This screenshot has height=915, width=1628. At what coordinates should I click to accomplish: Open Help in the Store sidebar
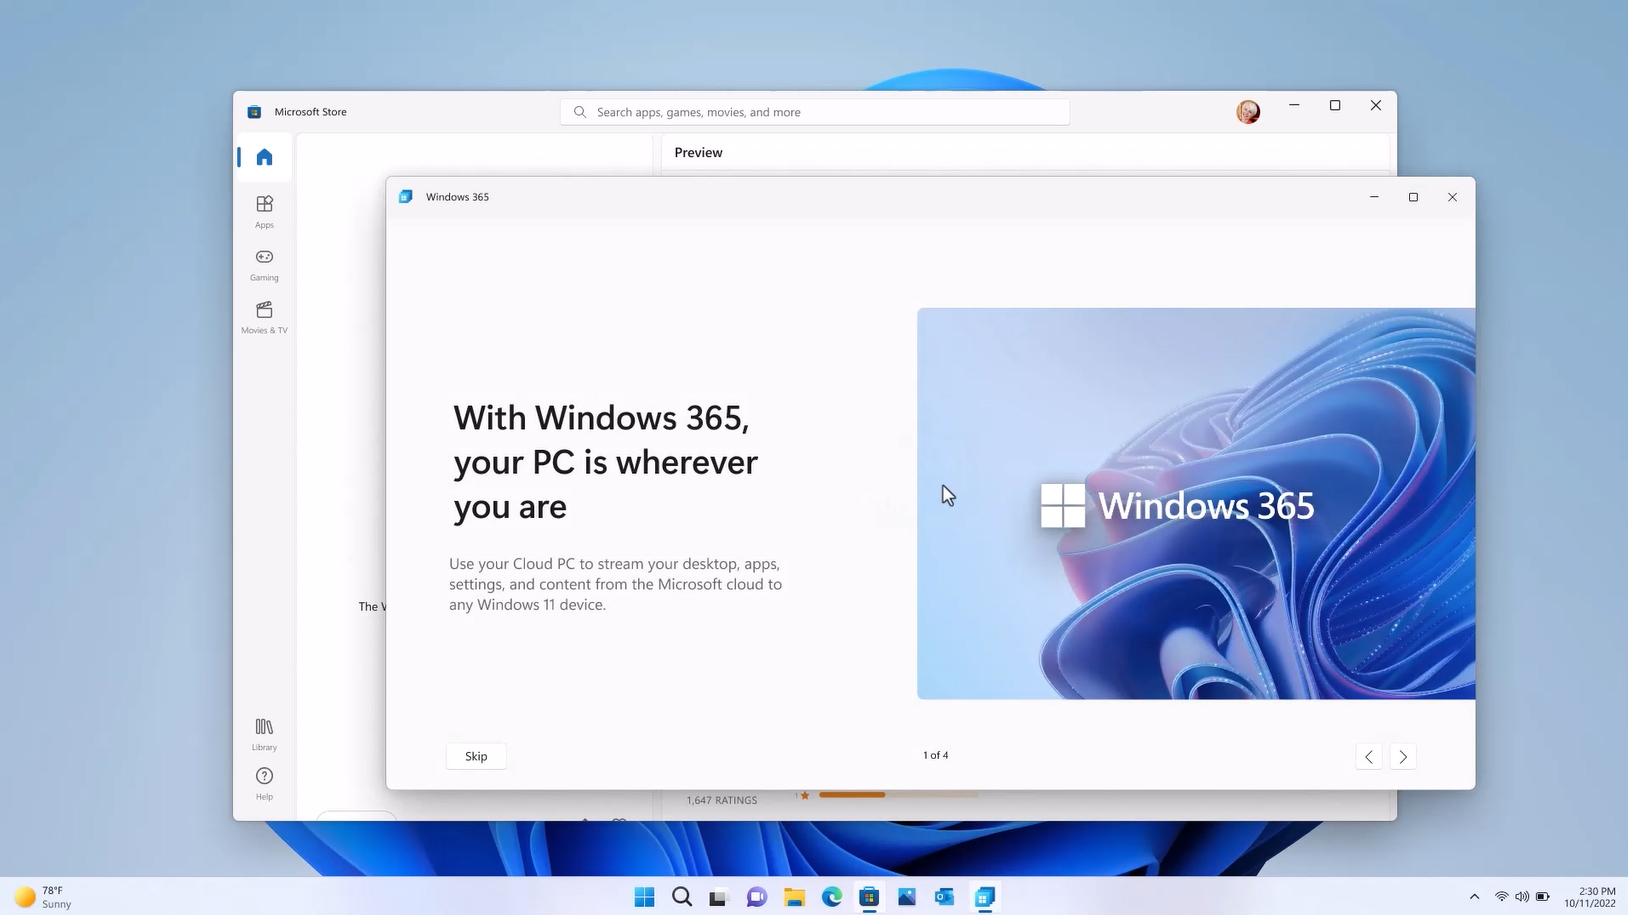tap(264, 783)
